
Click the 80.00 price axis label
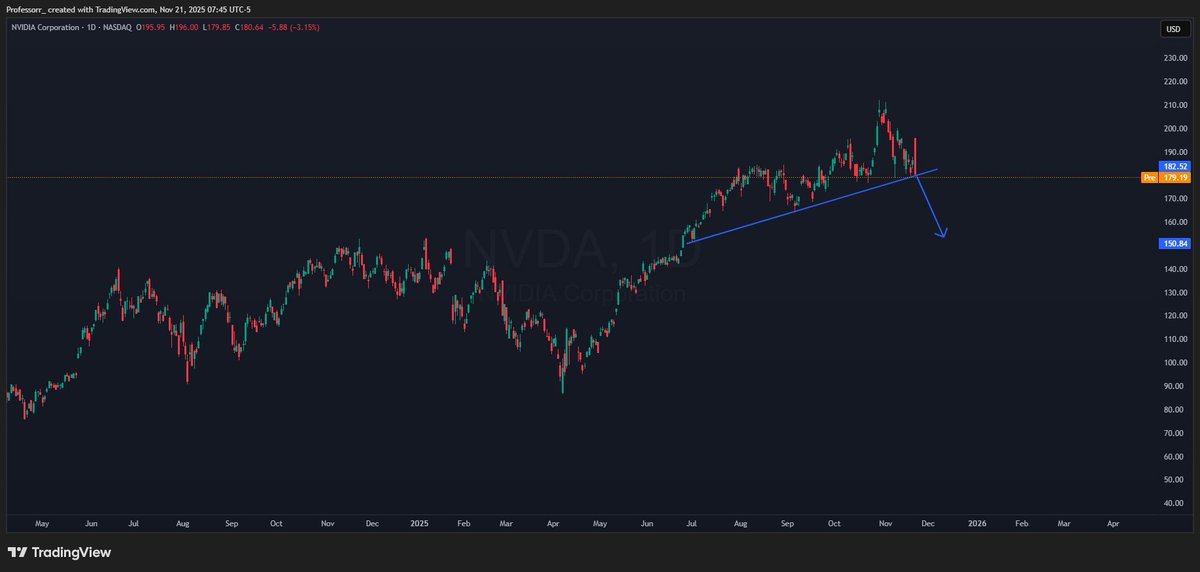(x=1176, y=409)
